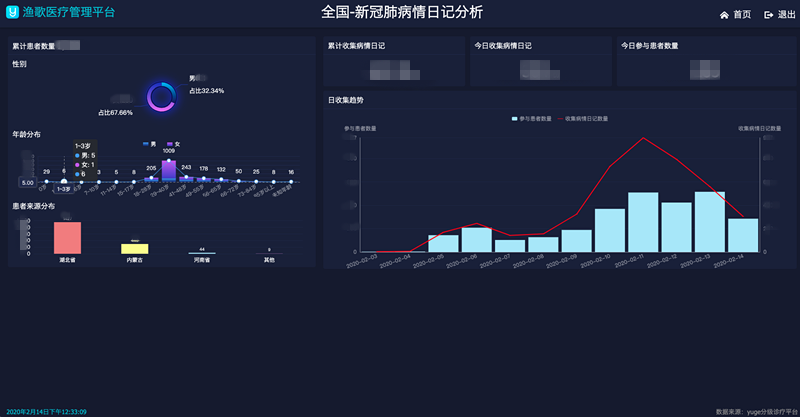Click the 2020-02-05 trend bar

tap(443, 243)
